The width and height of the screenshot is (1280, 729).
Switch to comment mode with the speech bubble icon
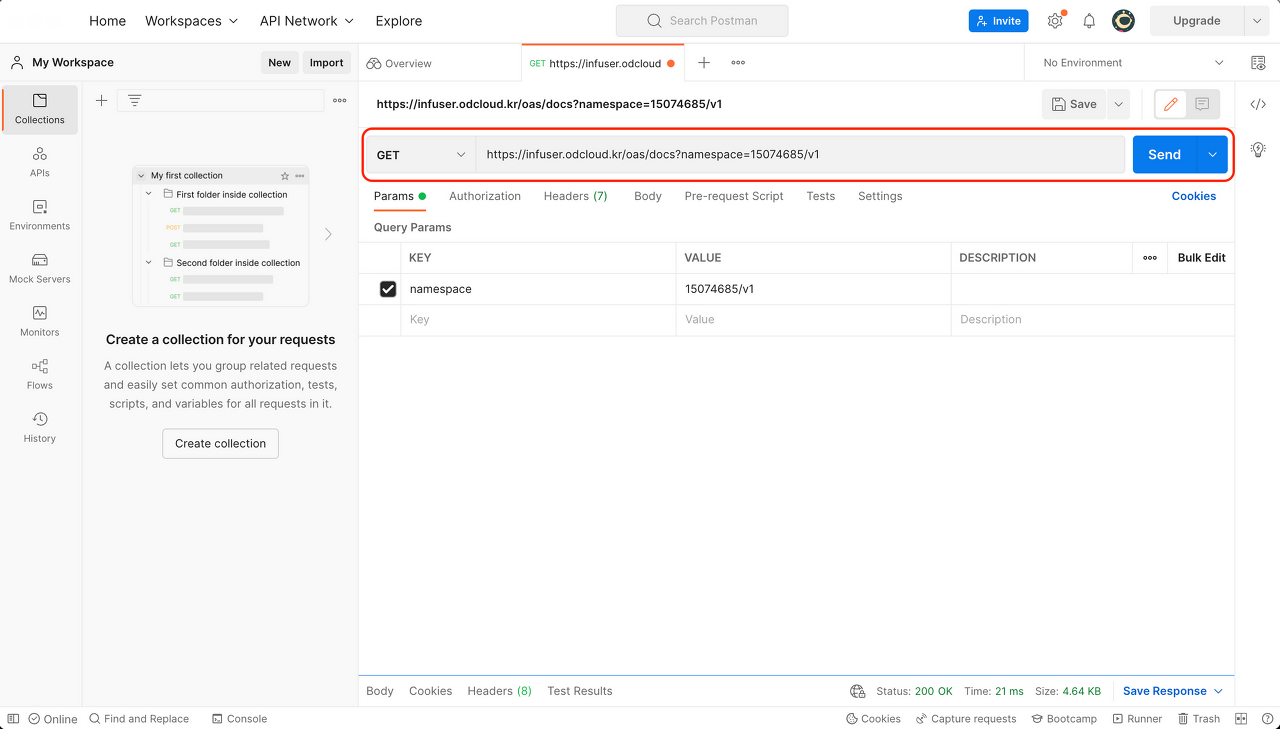1202,104
